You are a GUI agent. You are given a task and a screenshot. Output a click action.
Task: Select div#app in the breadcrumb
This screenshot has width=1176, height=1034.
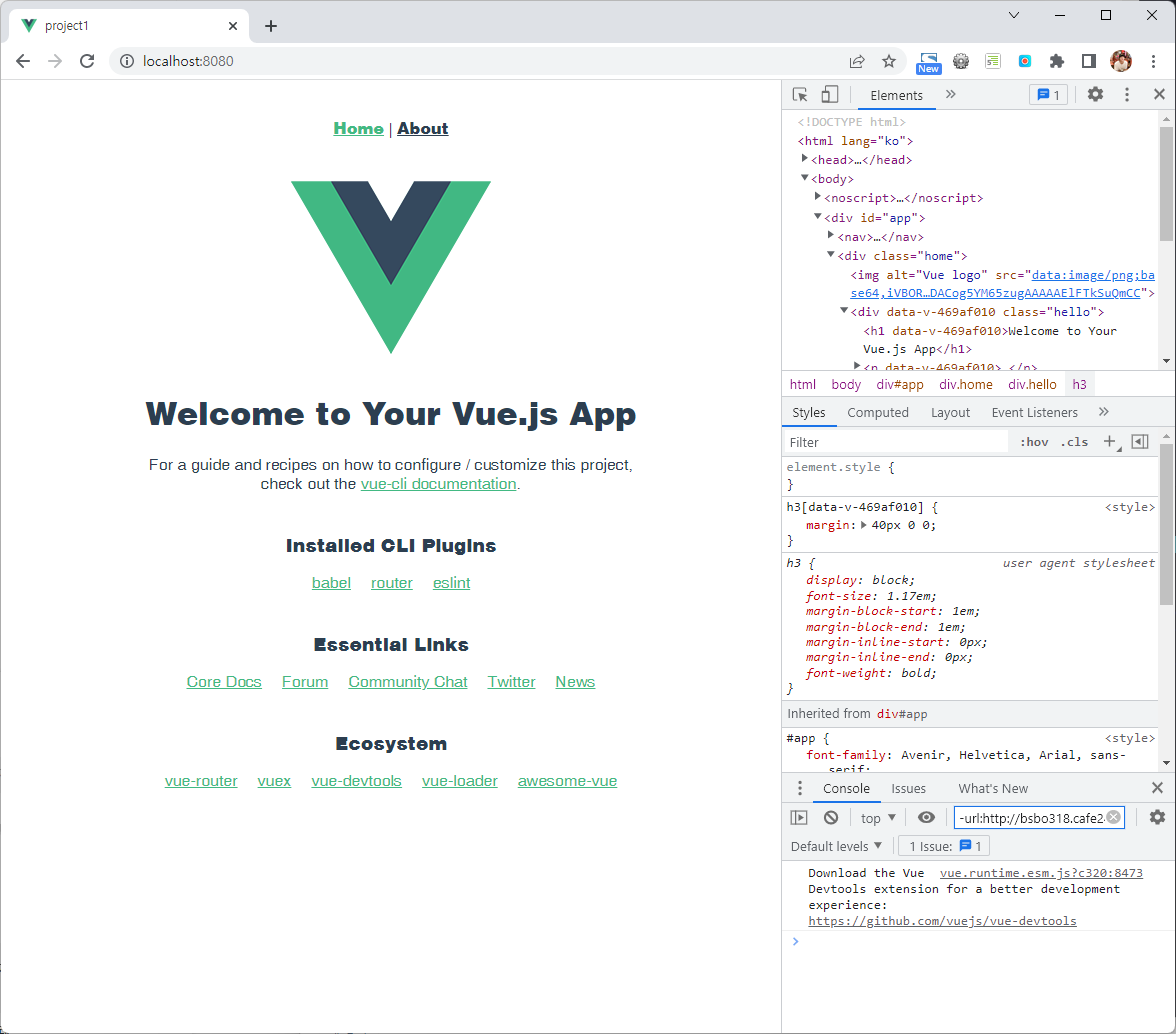[900, 385]
